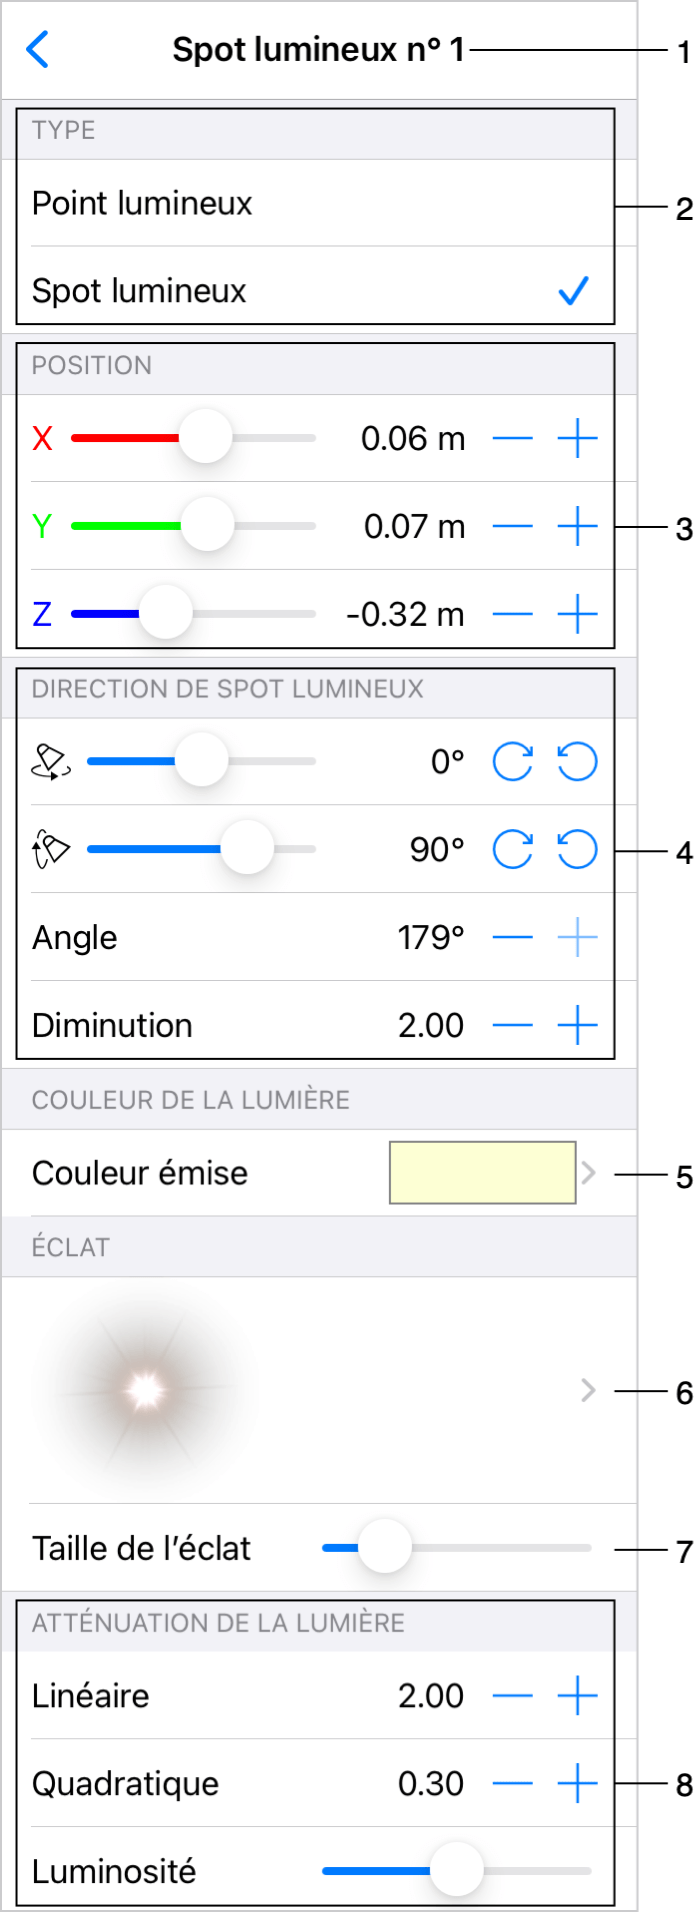Open the Couleur émise chevron
694x1912 pixels.
click(588, 1173)
